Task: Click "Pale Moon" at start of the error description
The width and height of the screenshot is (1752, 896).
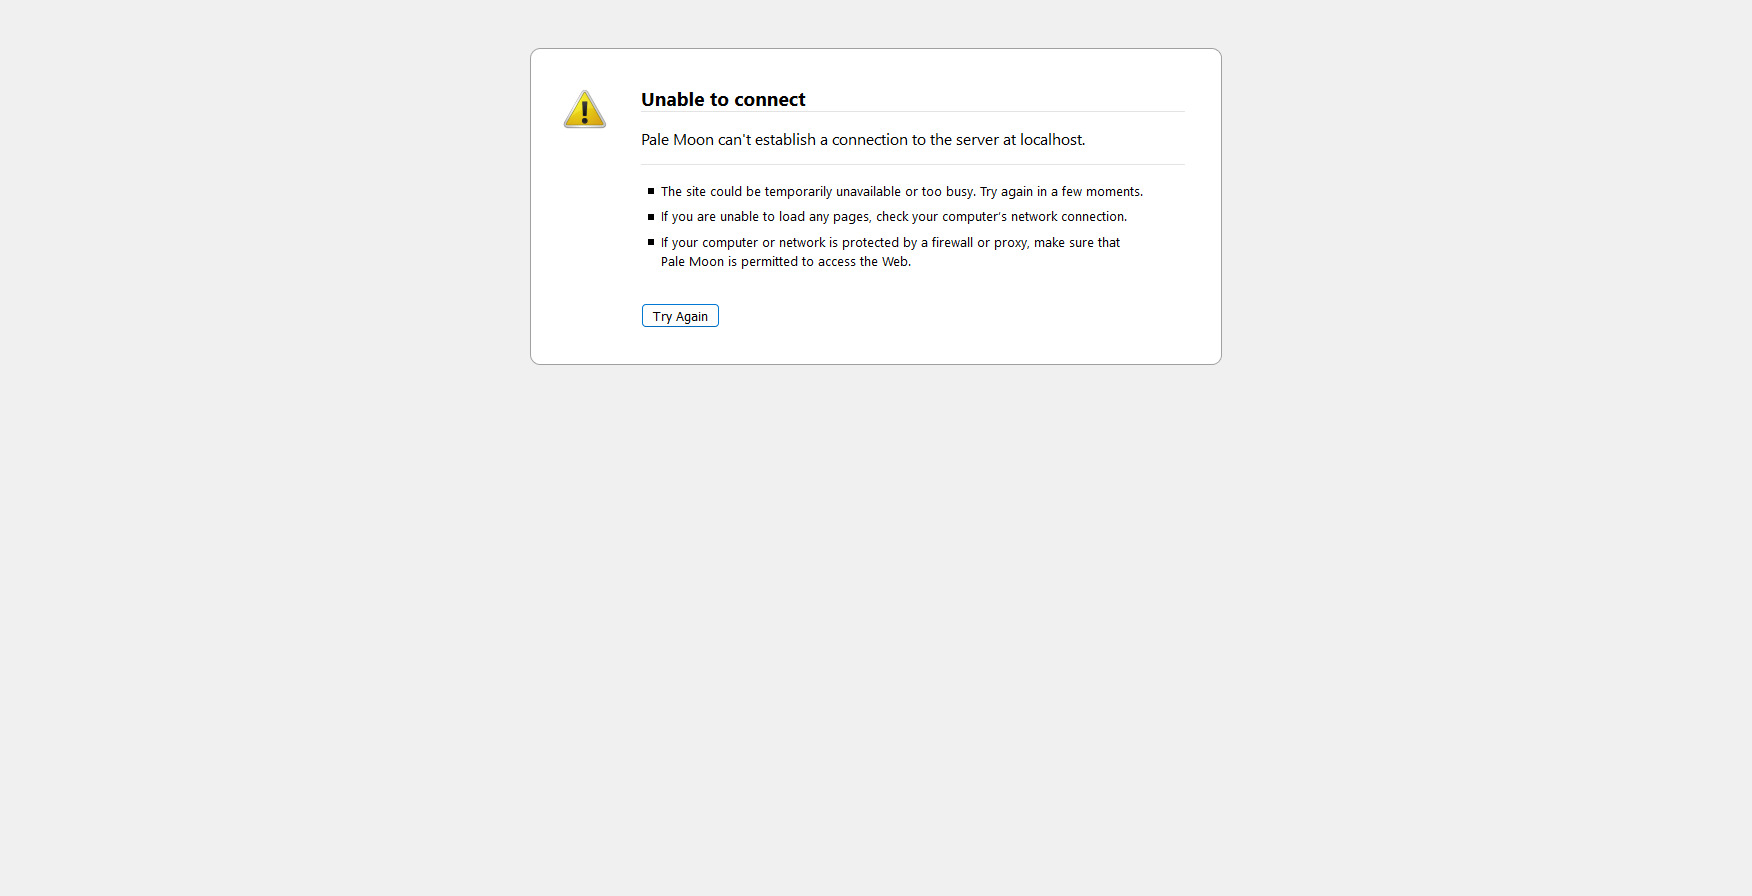Action: point(677,140)
